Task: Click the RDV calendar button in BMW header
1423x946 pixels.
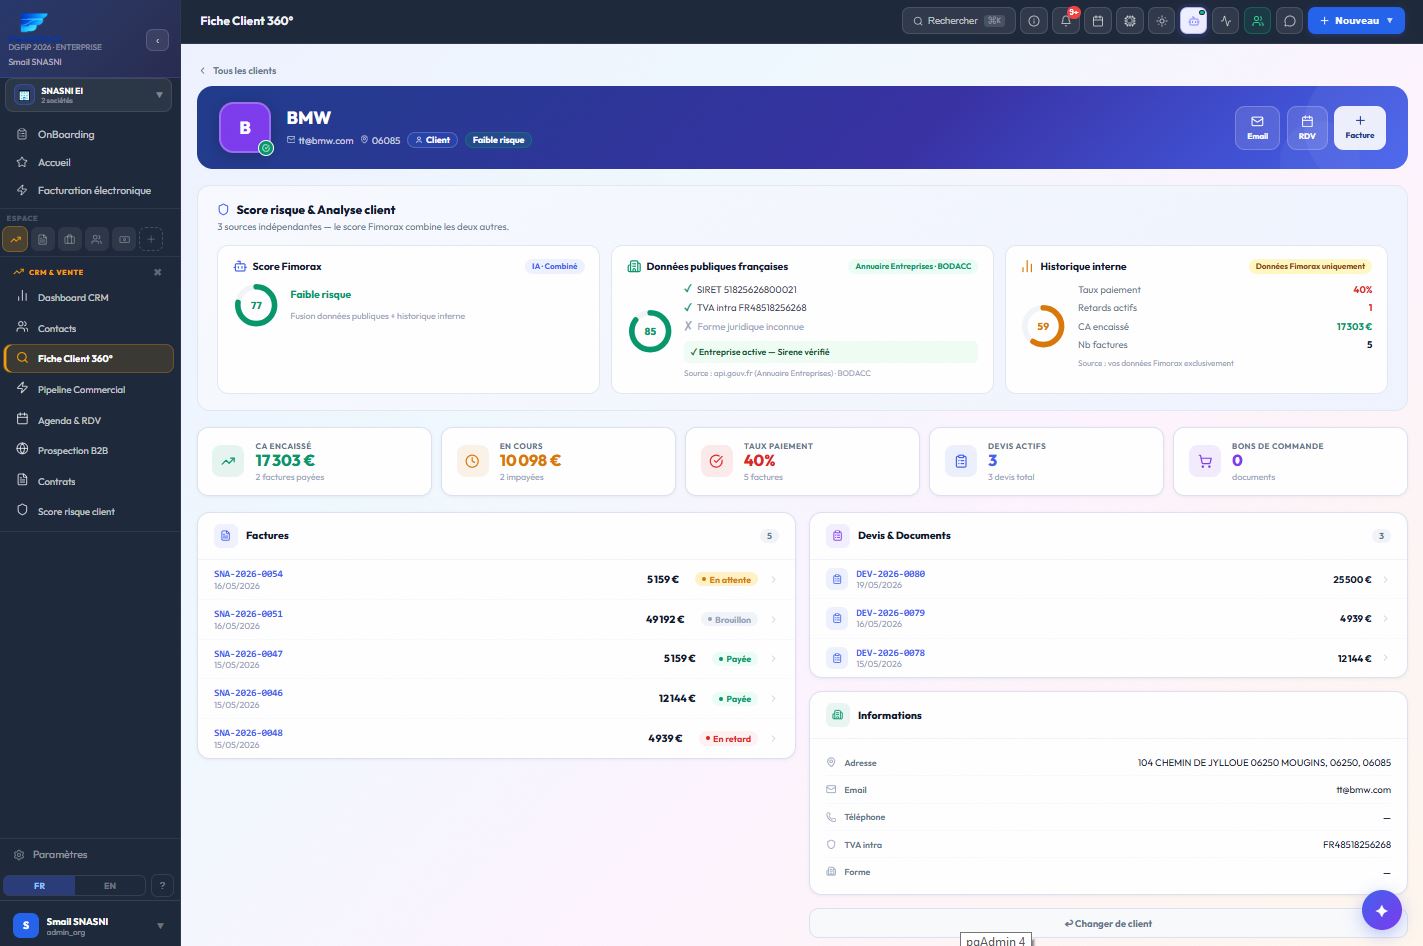Action: click(x=1307, y=128)
